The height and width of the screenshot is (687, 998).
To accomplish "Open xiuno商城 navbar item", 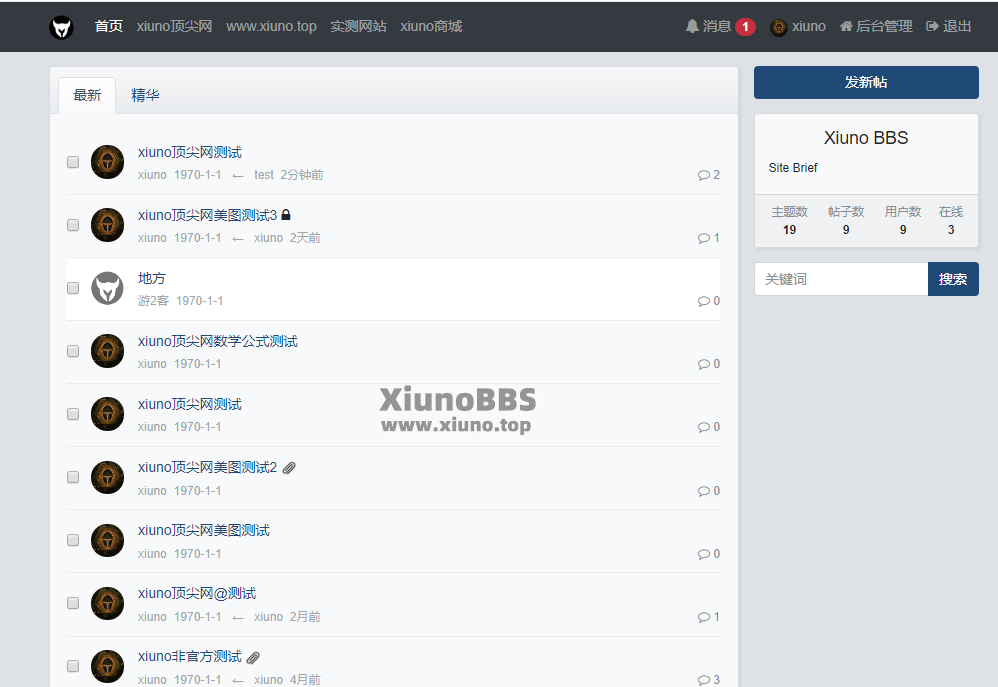I will (x=431, y=26).
